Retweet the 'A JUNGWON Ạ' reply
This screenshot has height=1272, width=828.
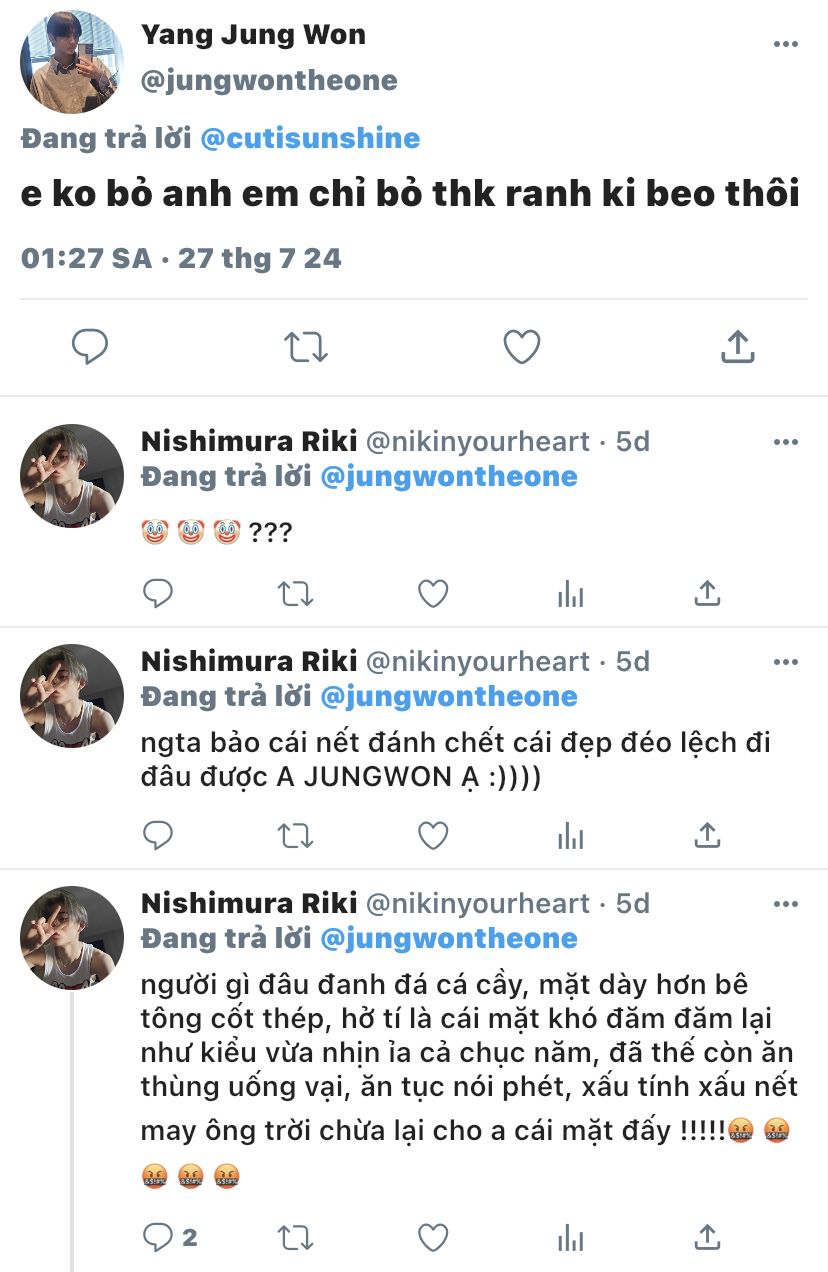(x=295, y=835)
